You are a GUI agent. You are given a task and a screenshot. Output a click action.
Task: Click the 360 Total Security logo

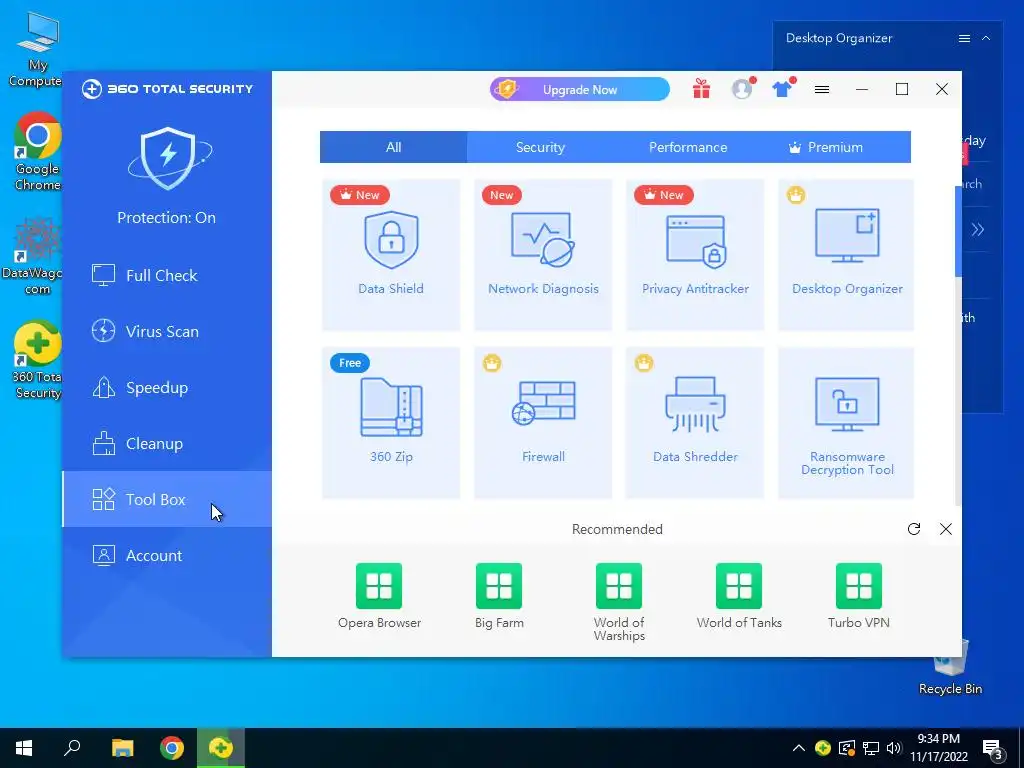click(x=167, y=89)
